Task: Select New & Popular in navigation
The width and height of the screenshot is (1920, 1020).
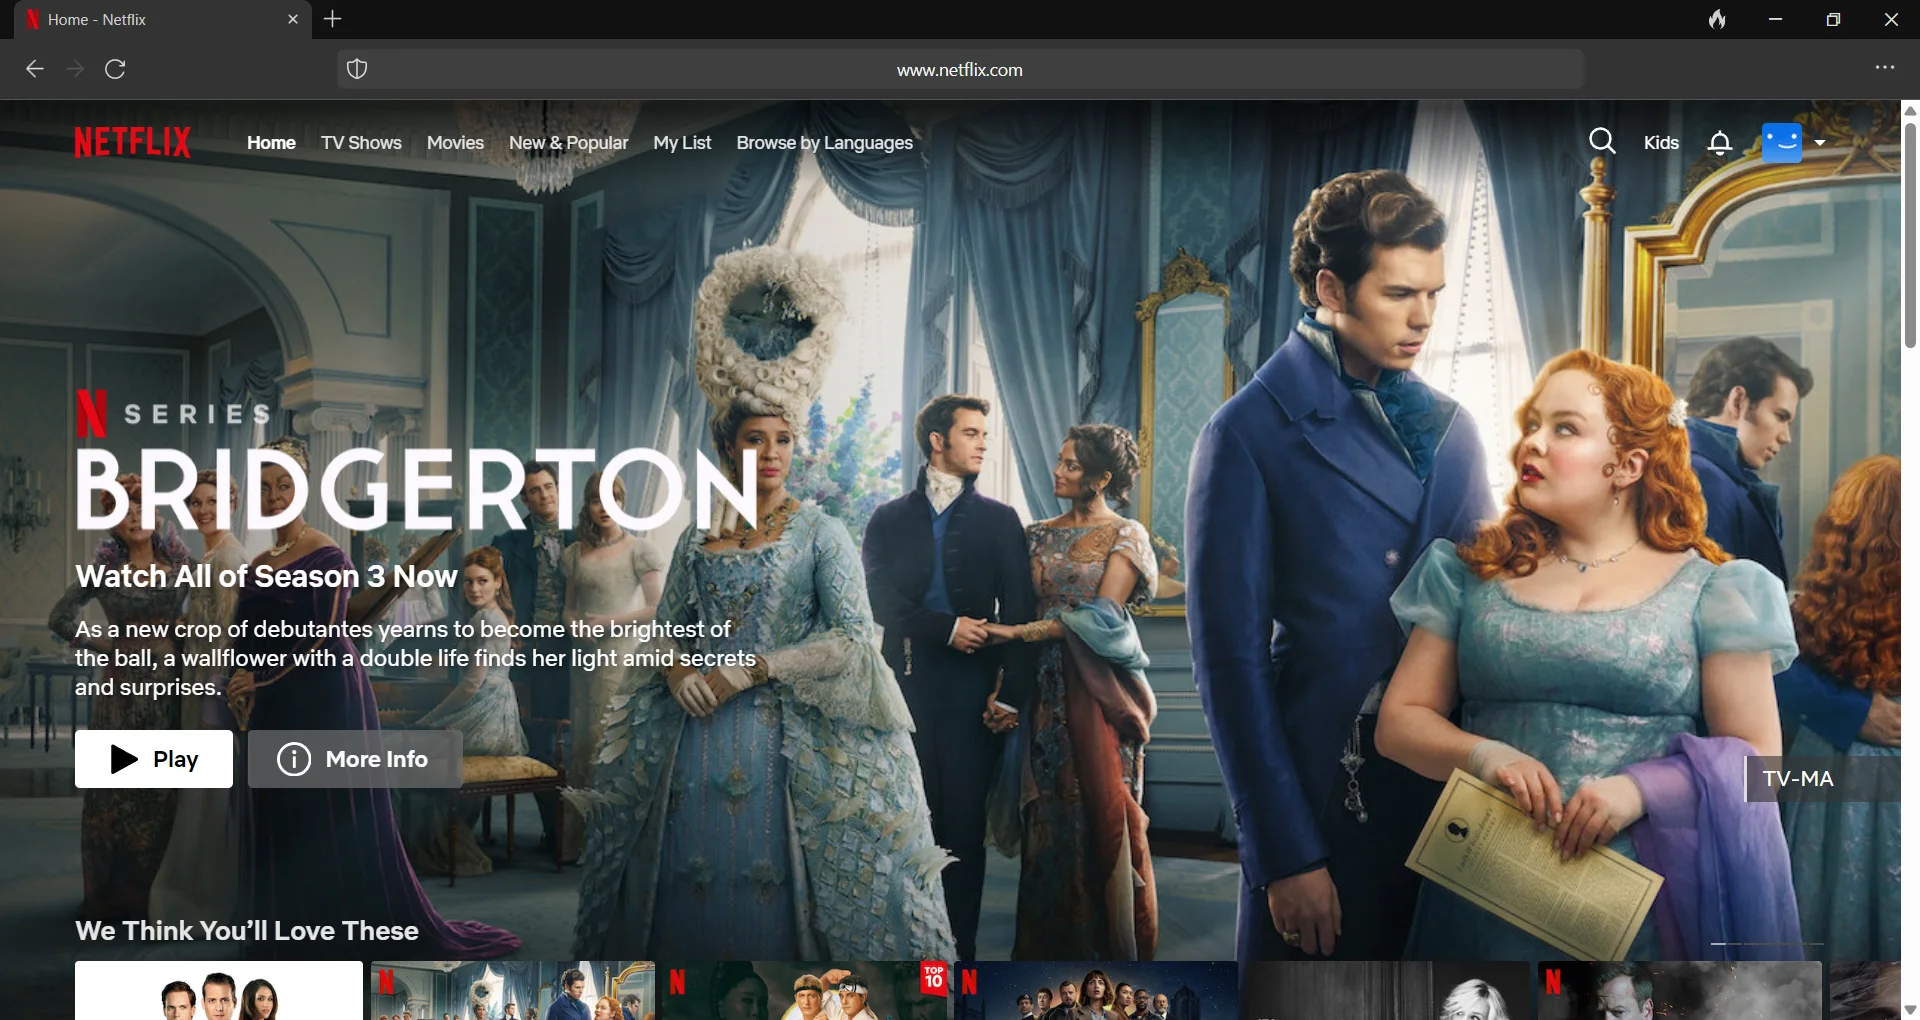Action: point(568,143)
